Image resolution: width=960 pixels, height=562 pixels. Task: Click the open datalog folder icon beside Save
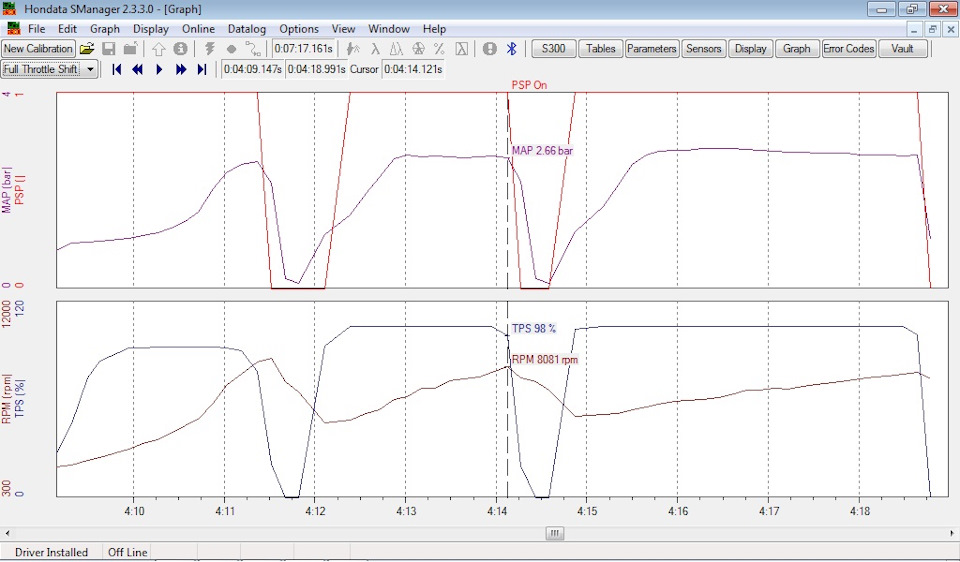point(130,48)
